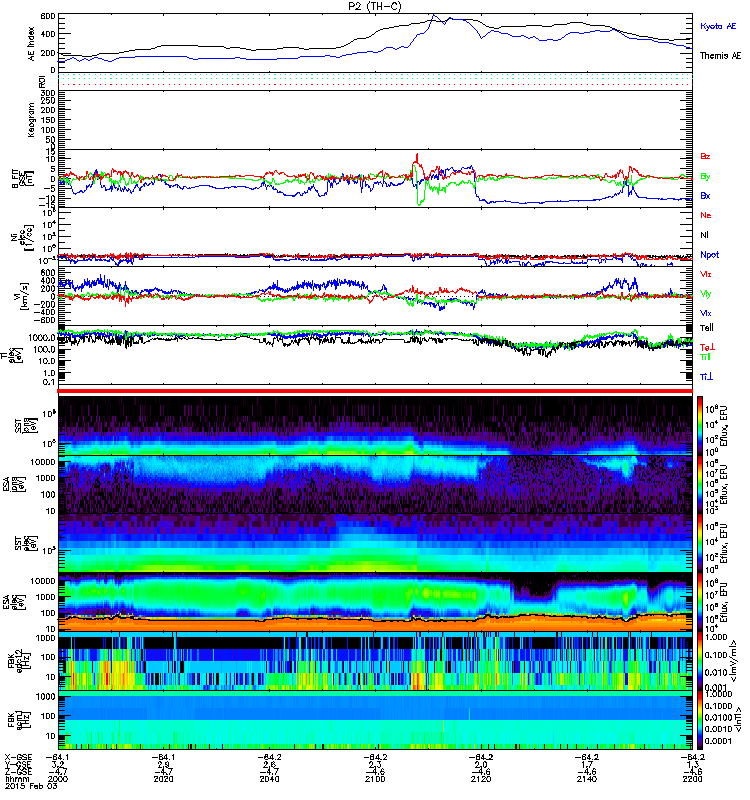This screenshot has height=800, width=750.
Task: Click the black Te-parallel legend label
Action: point(707,328)
